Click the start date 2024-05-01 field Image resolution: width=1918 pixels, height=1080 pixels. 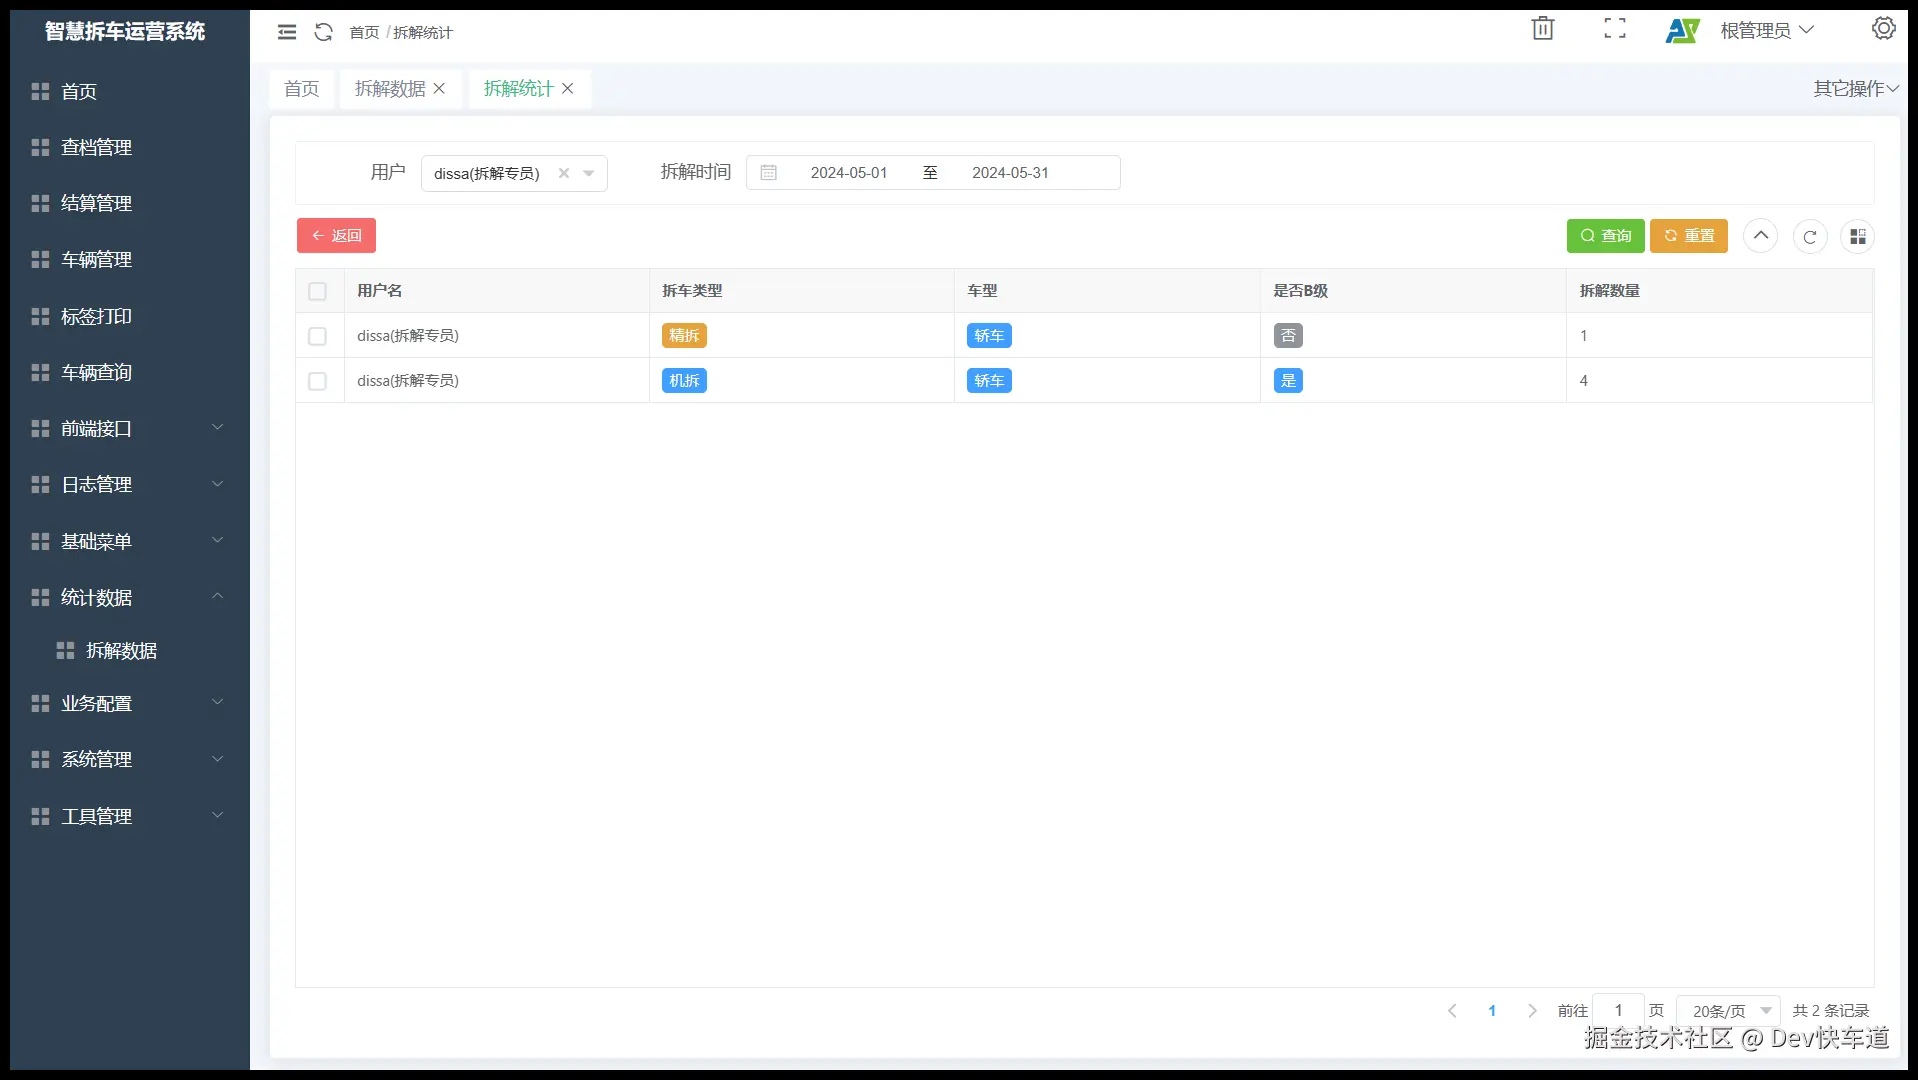tap(849, 173)
